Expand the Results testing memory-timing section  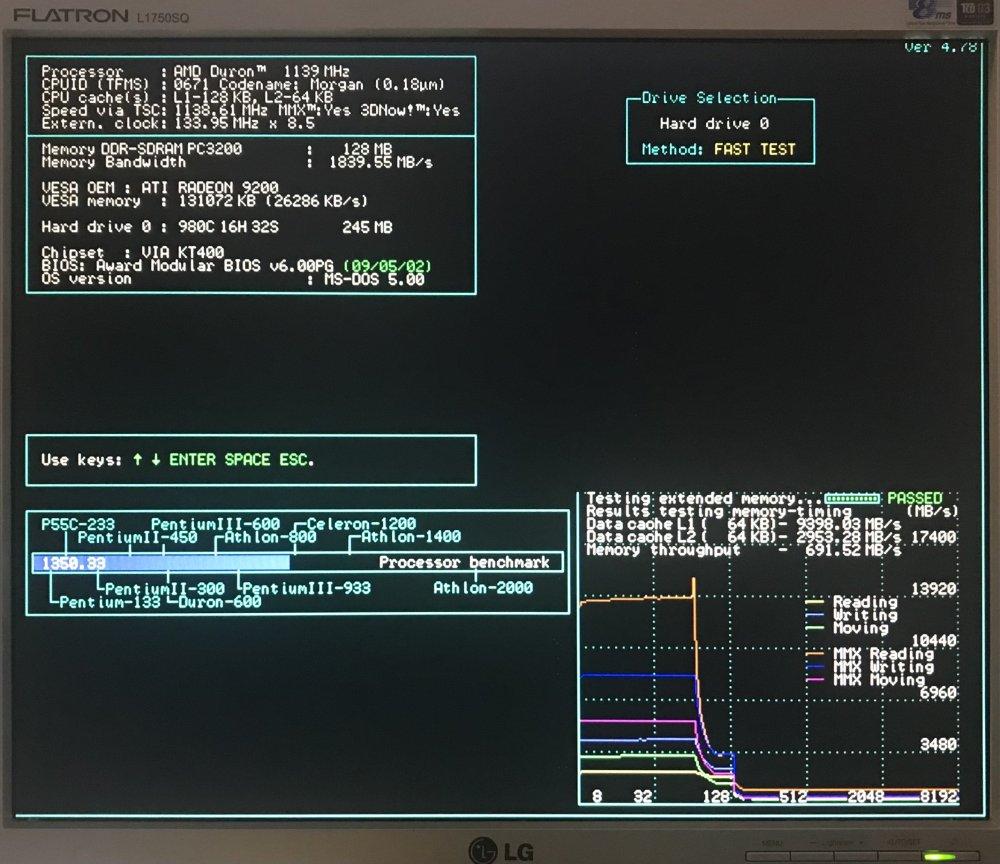[x=690, y=511]
